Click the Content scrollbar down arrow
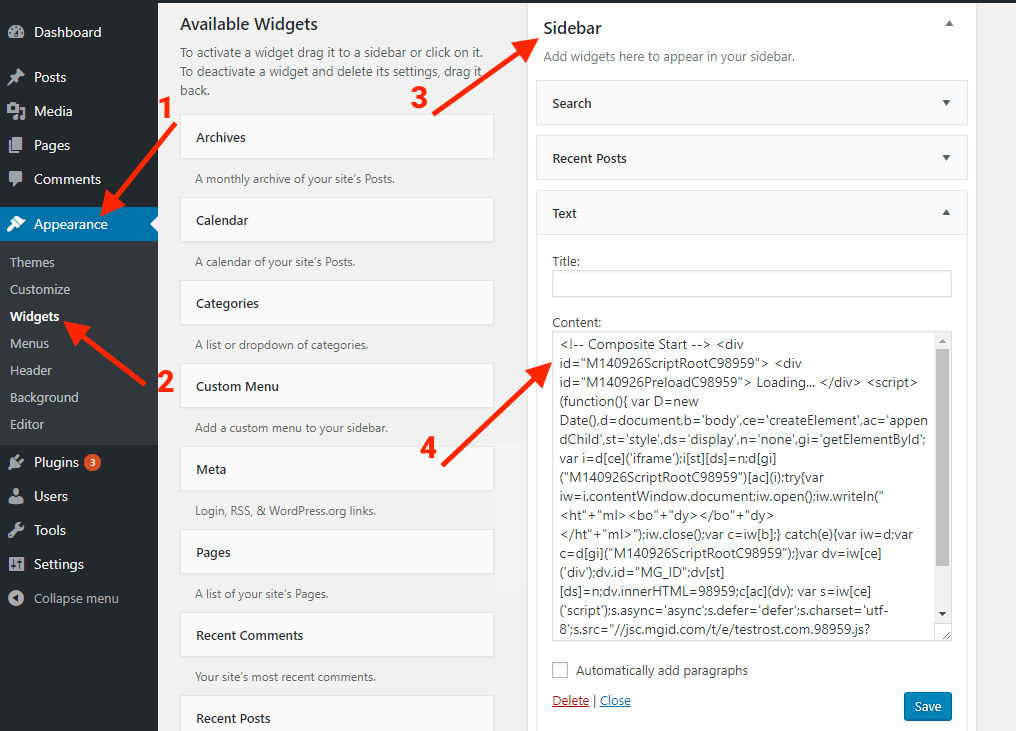1016x731 pixels. tap(943, 614)
